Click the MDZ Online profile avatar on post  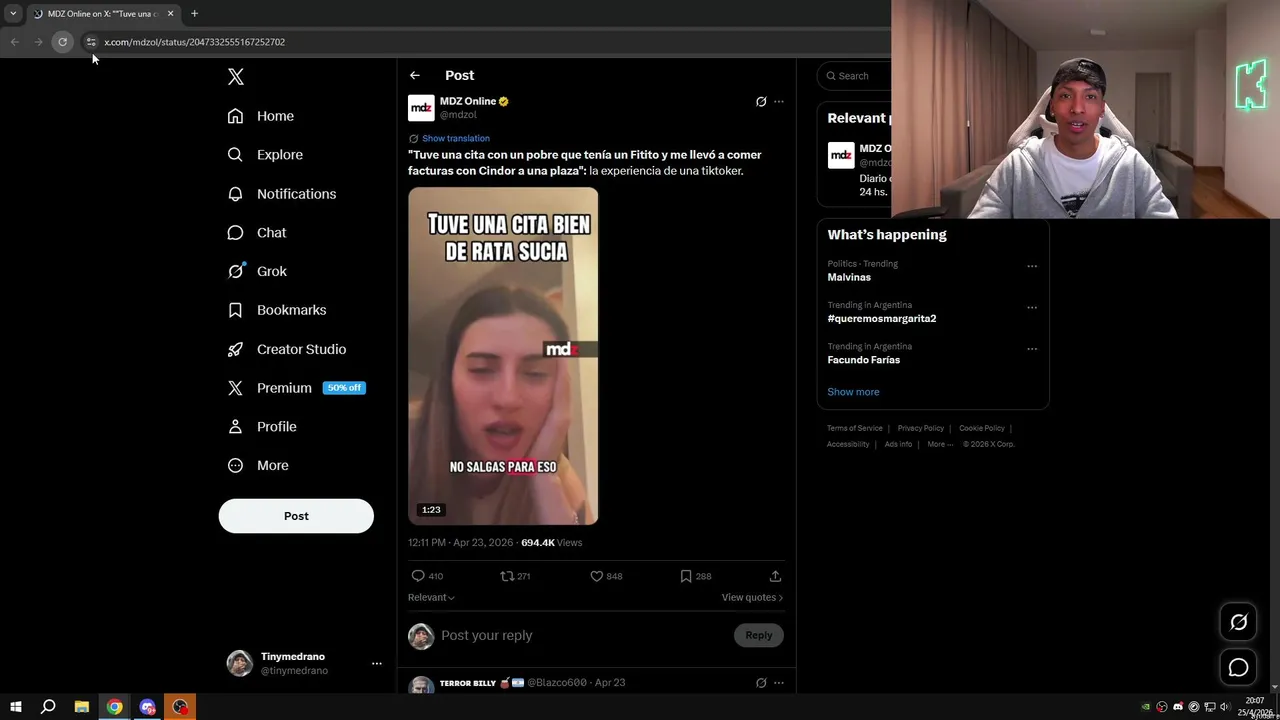point(421,108)
